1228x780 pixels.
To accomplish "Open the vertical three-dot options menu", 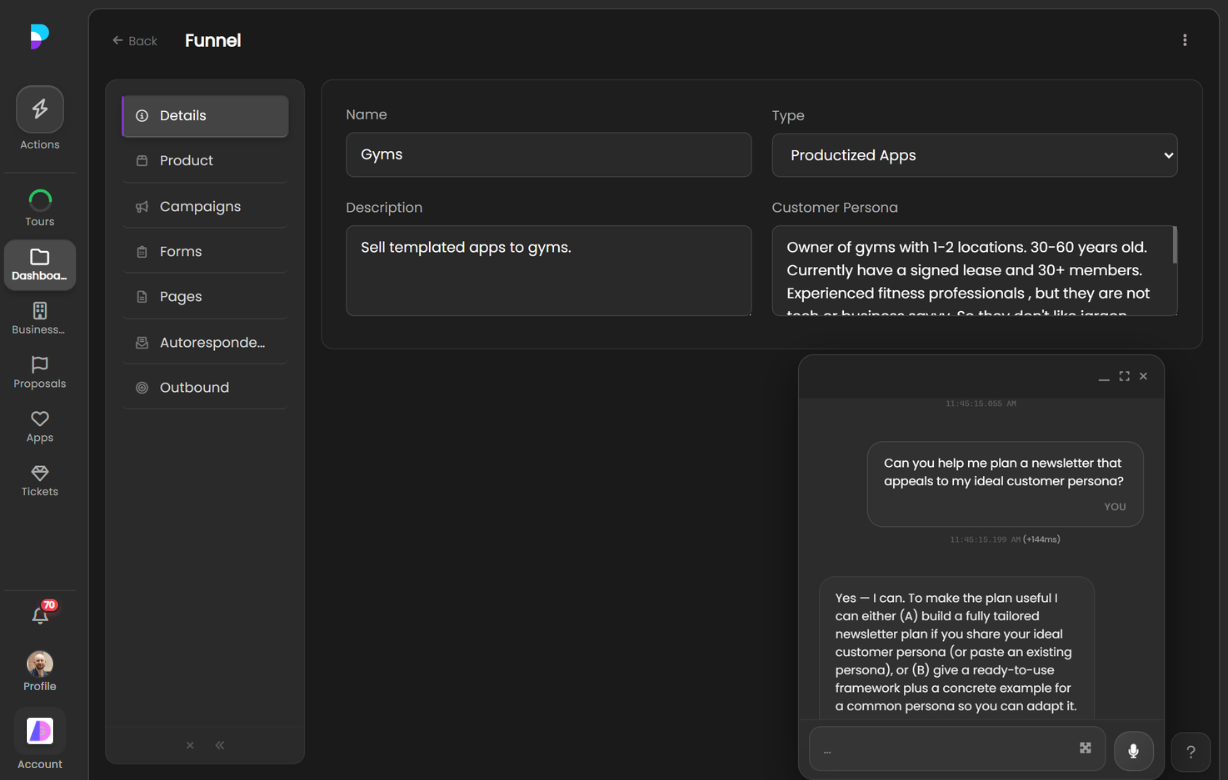I will 1185,40.
